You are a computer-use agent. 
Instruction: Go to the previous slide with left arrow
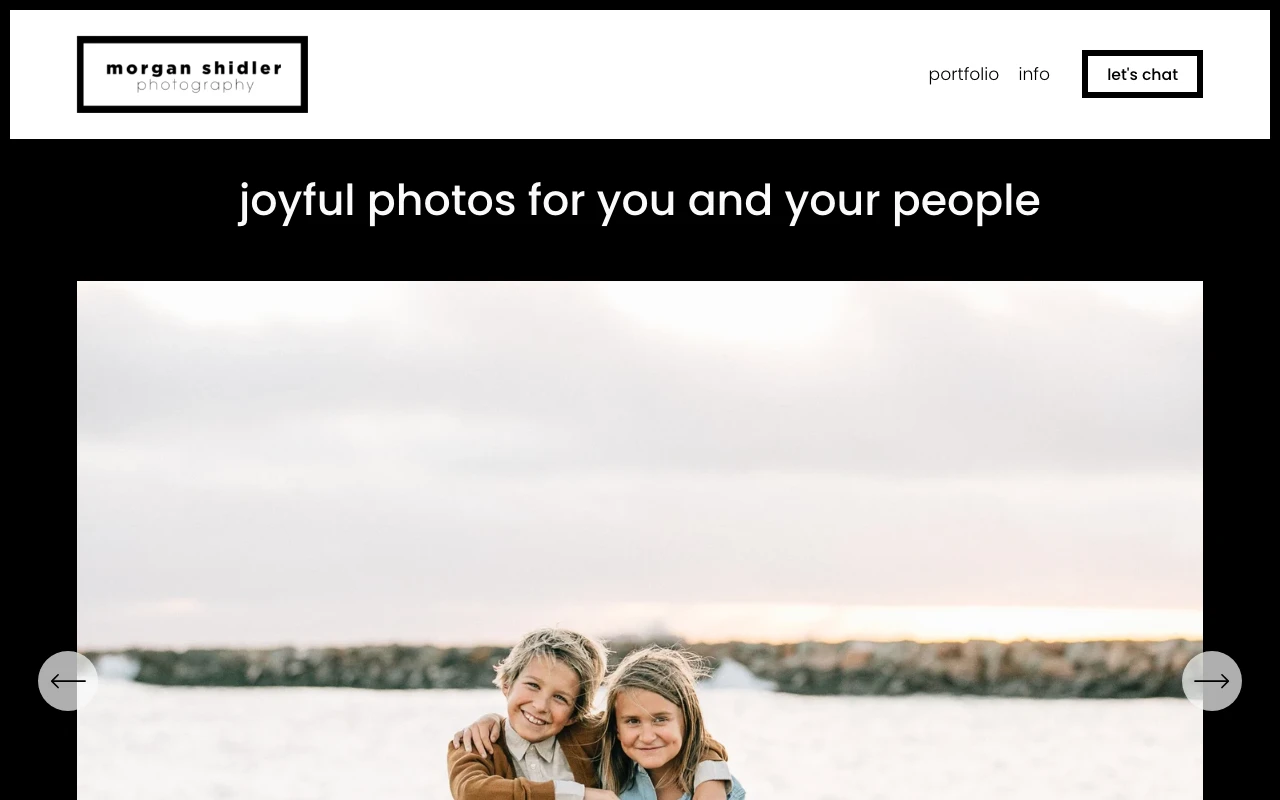click(68, 681)
